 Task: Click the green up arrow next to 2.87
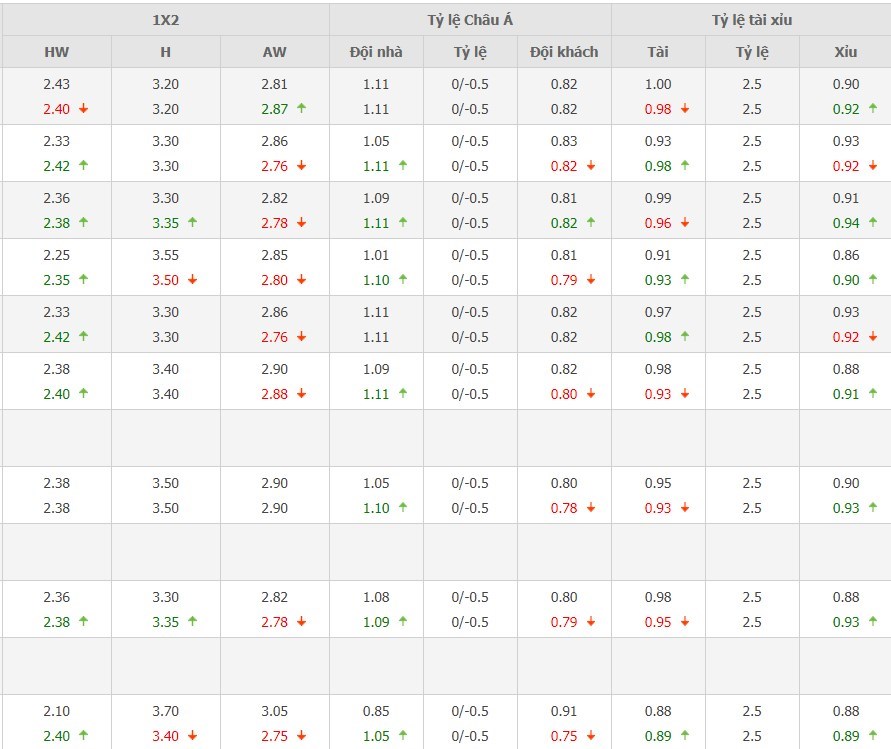point(301,109)
